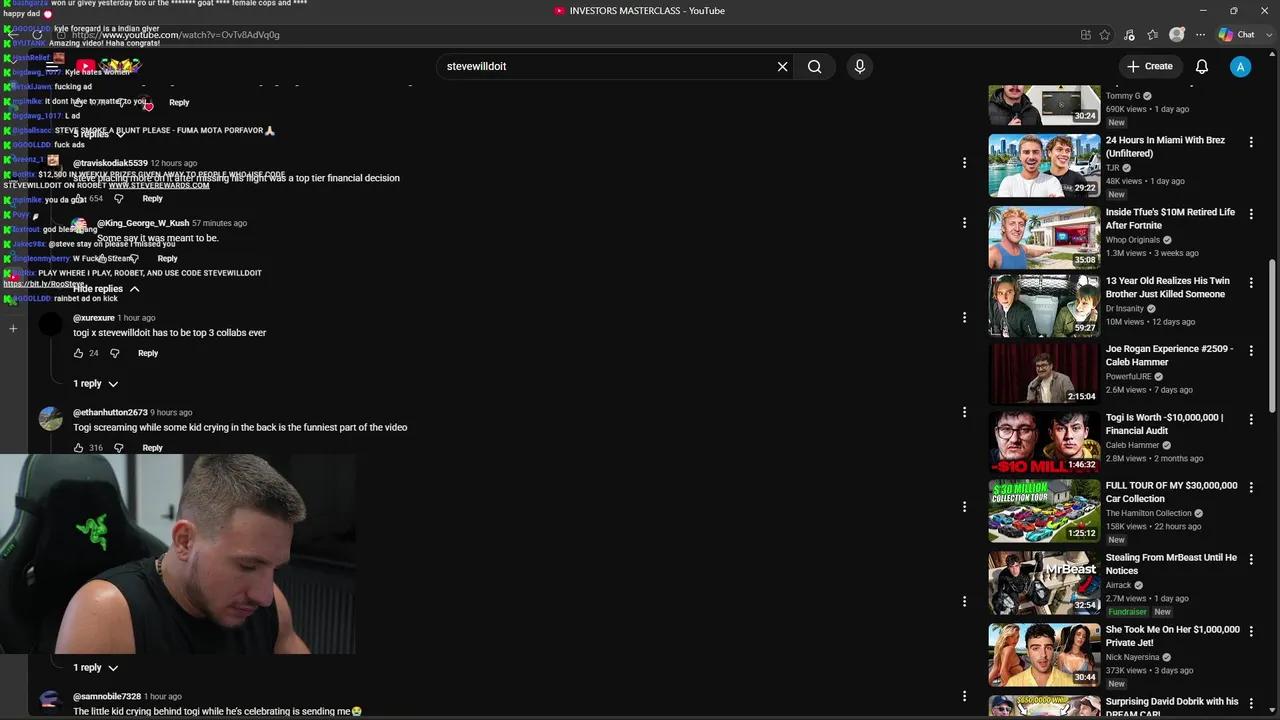This screenshot has height=720, width=1280.
Task: Open '24 Hours In Miami With Brez' thumbnail
Action: (1044, 165)
